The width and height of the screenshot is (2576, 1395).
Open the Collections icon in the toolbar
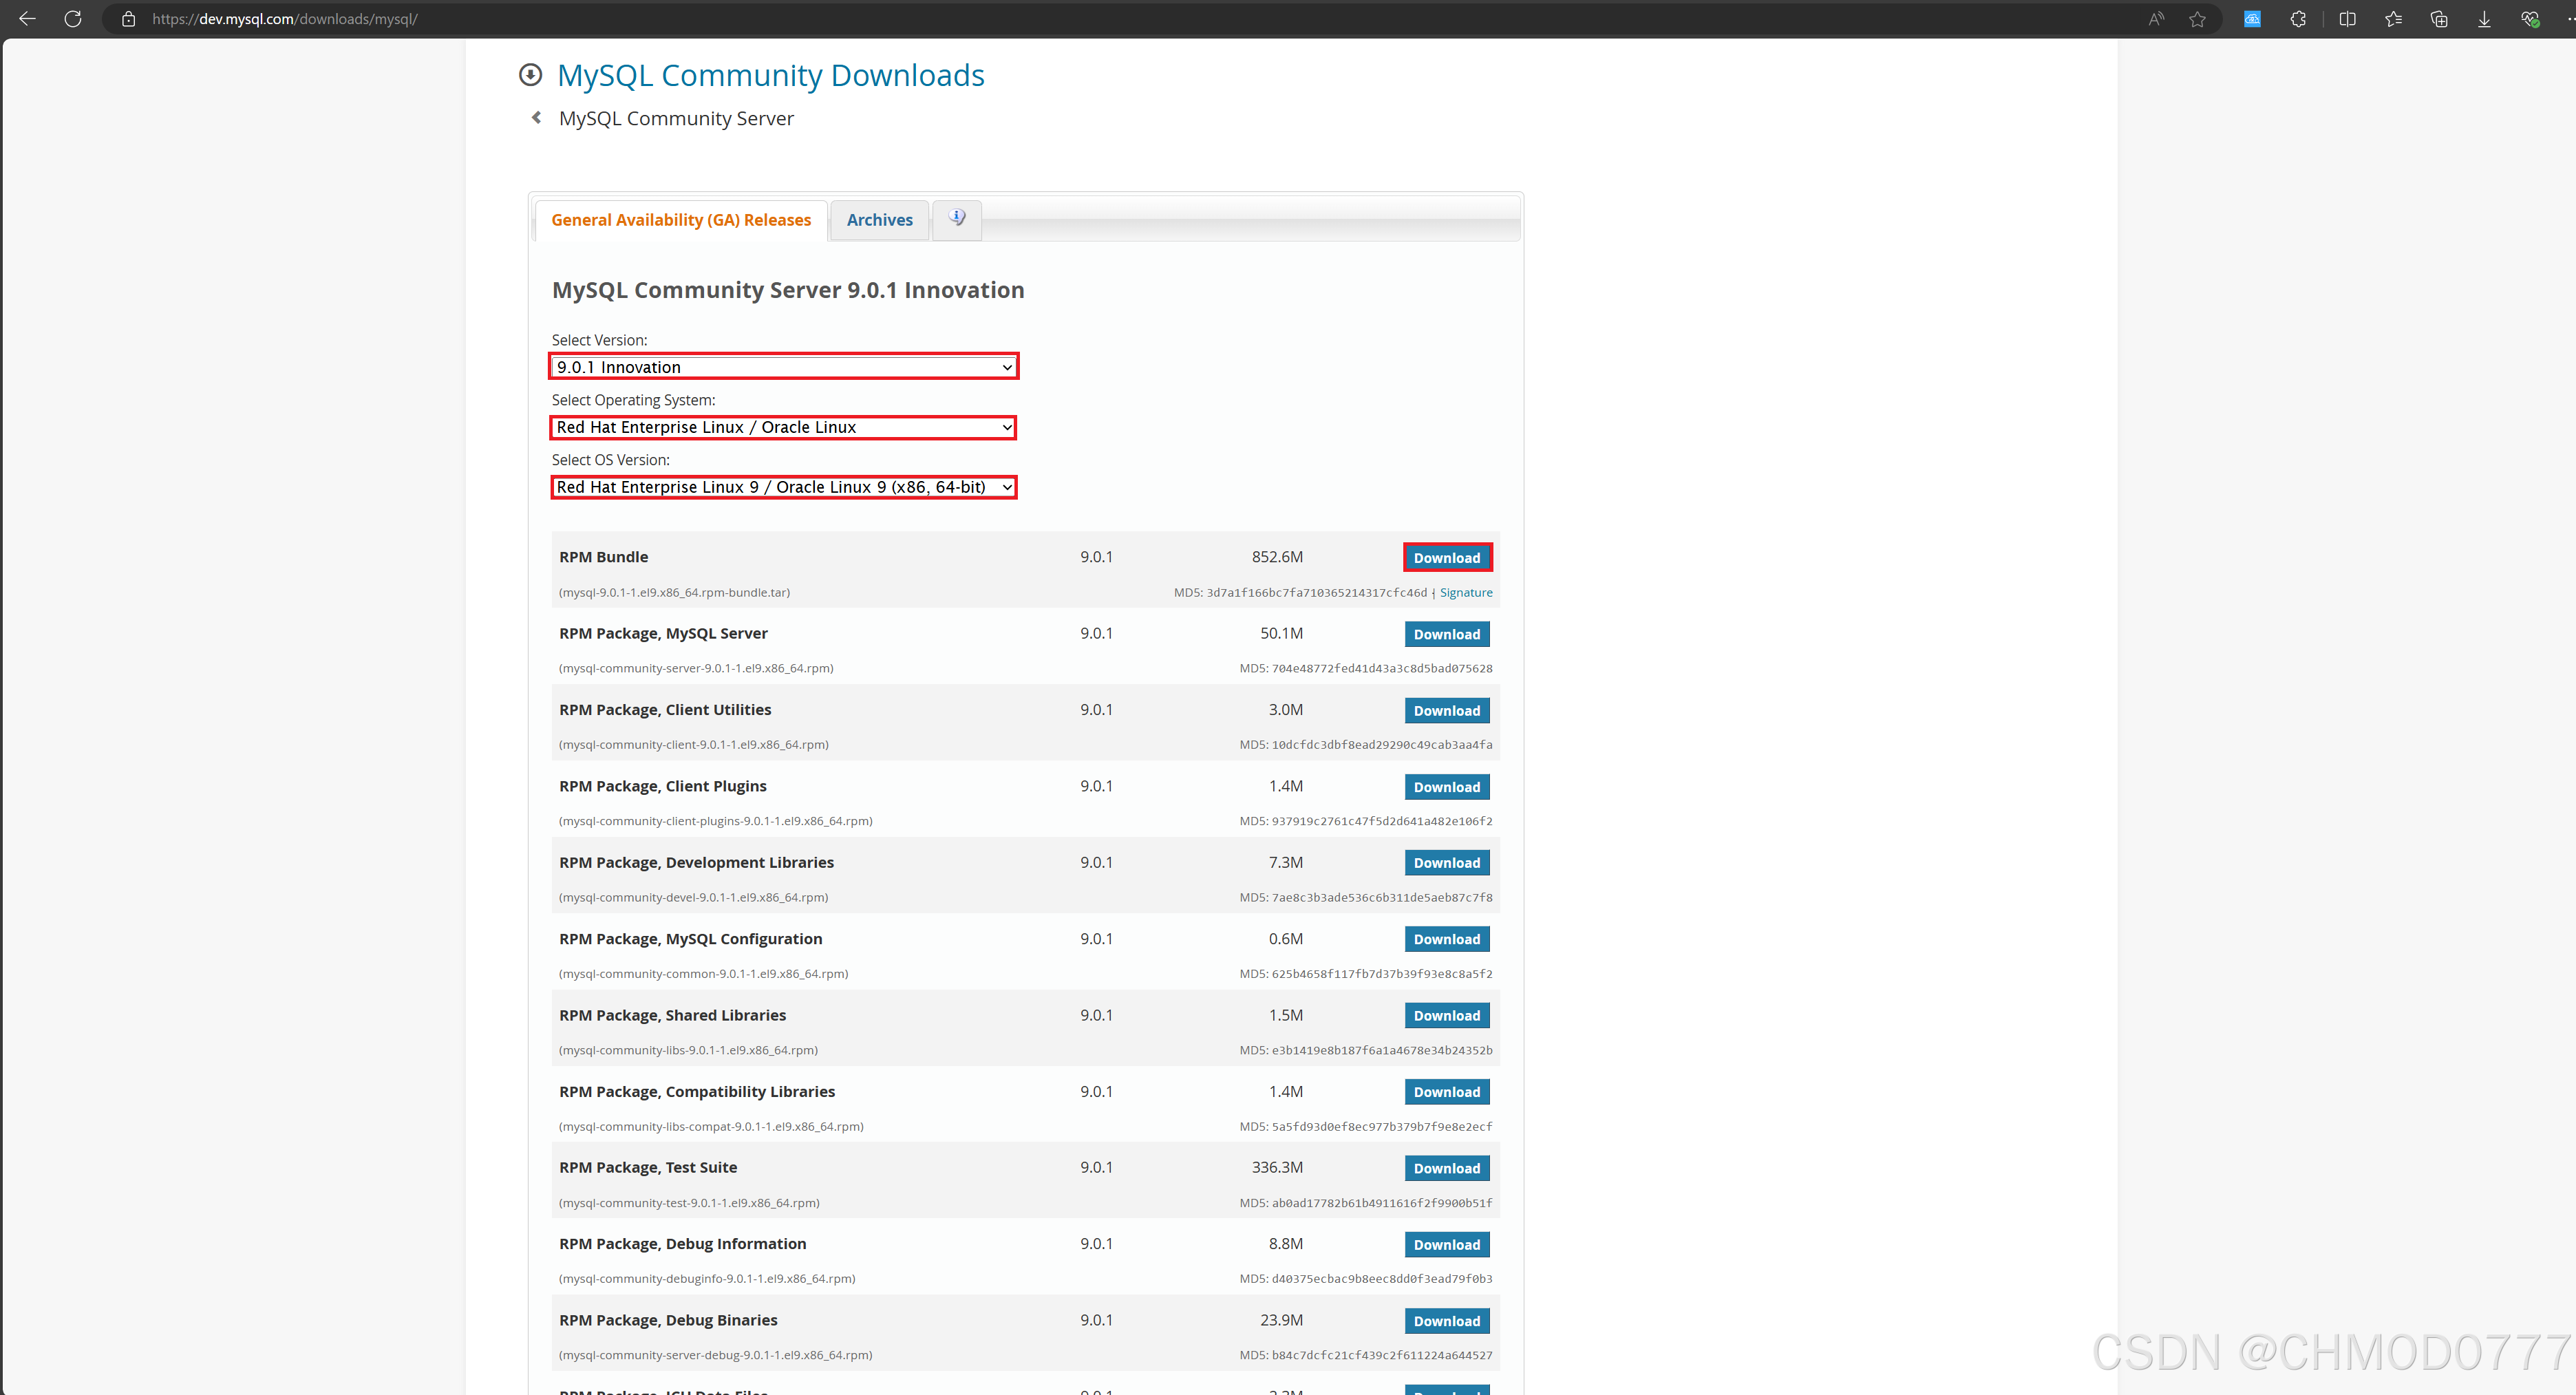(x=2439, y=19)
